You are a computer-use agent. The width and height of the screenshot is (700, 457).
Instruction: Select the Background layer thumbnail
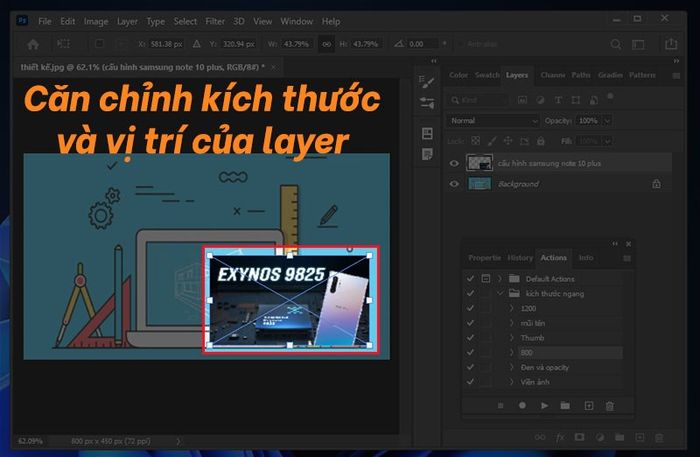(479, 183)
